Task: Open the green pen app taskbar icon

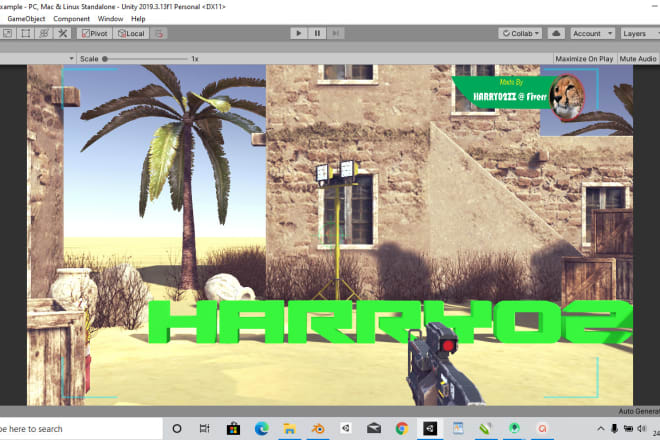Action: coord(486,429)
